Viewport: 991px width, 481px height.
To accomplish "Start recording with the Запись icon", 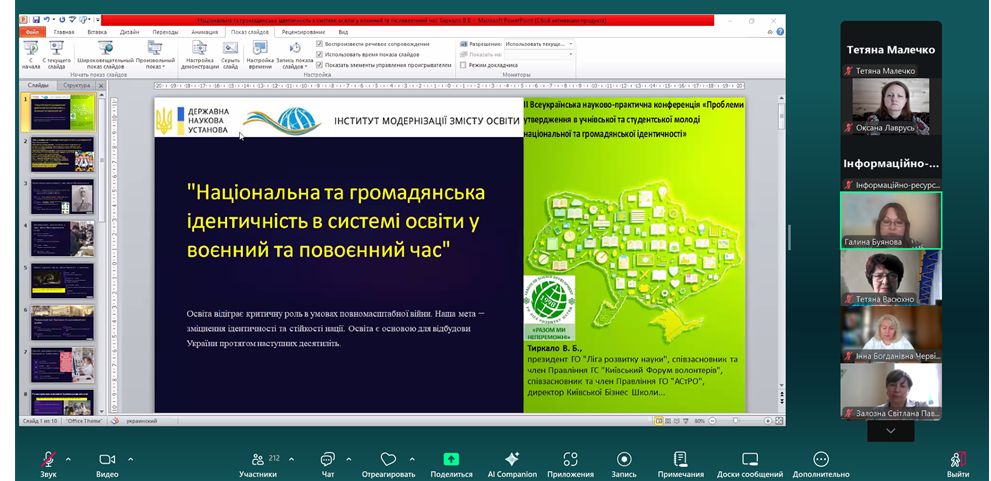I will coord(624,459).
